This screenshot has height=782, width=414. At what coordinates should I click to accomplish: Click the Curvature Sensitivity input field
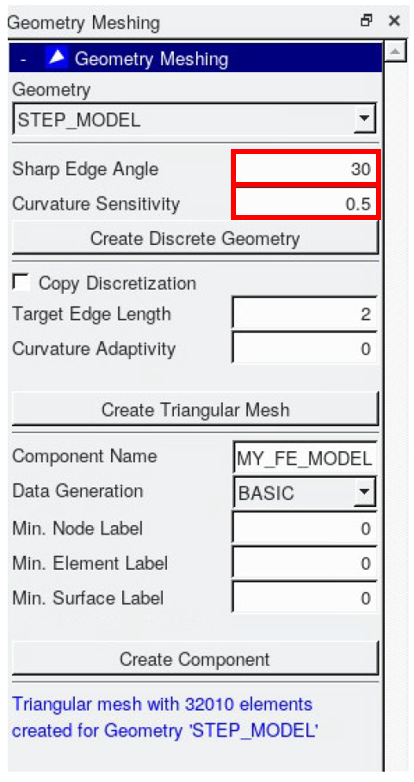point(305,203)
